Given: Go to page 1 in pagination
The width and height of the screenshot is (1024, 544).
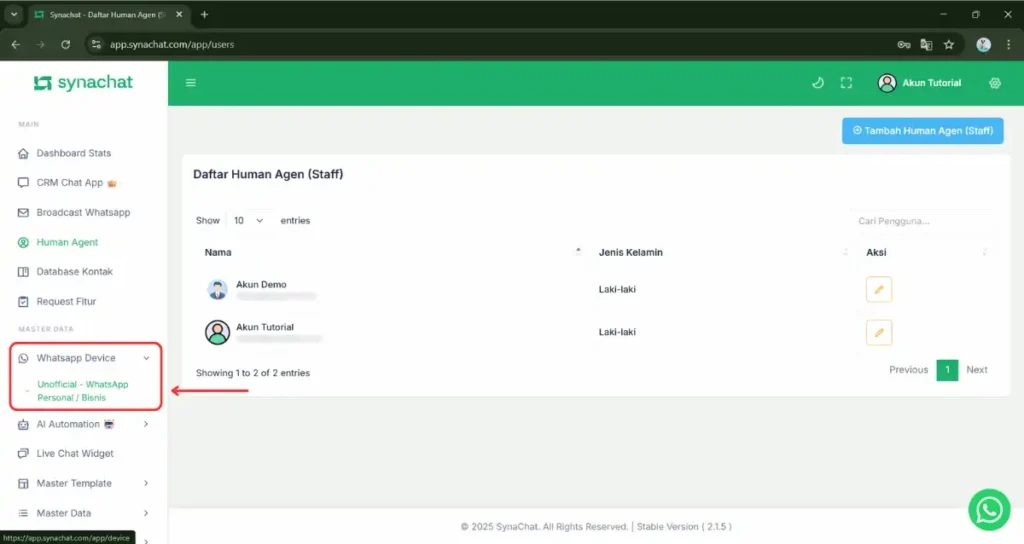Looking at the screenshot, I should pos(947,370).
